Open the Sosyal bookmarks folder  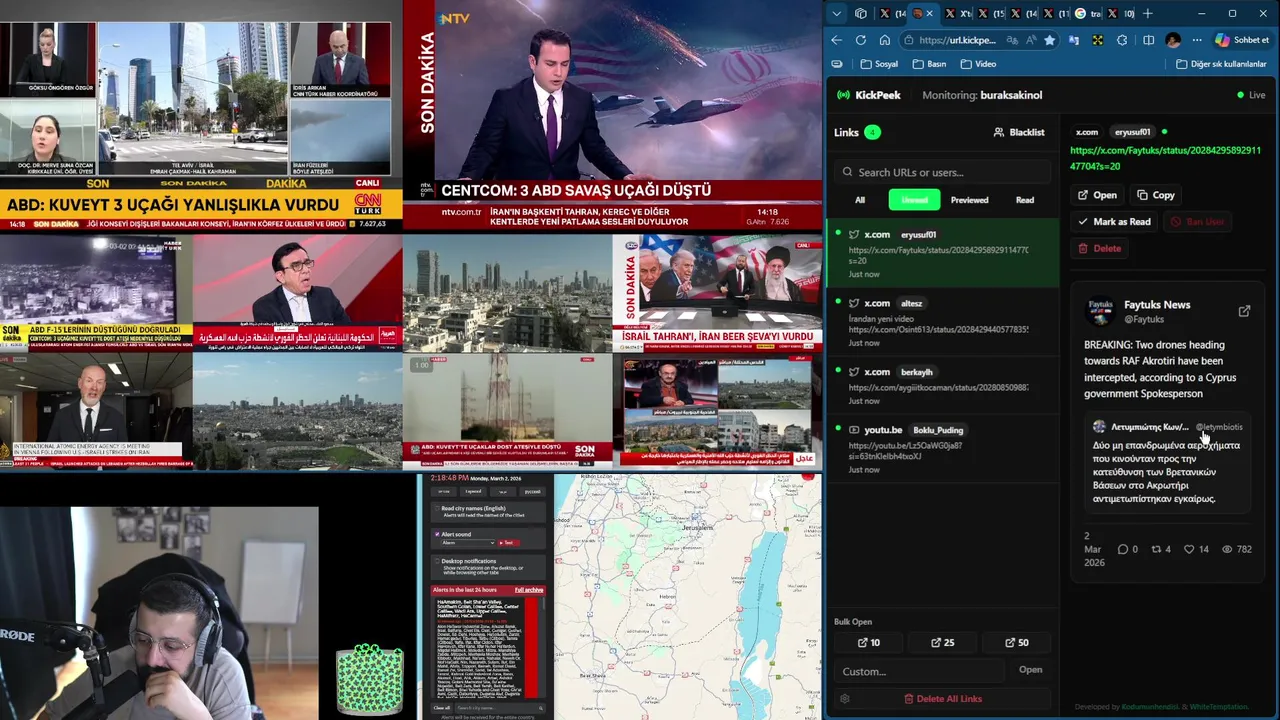[x=879, y=64]
